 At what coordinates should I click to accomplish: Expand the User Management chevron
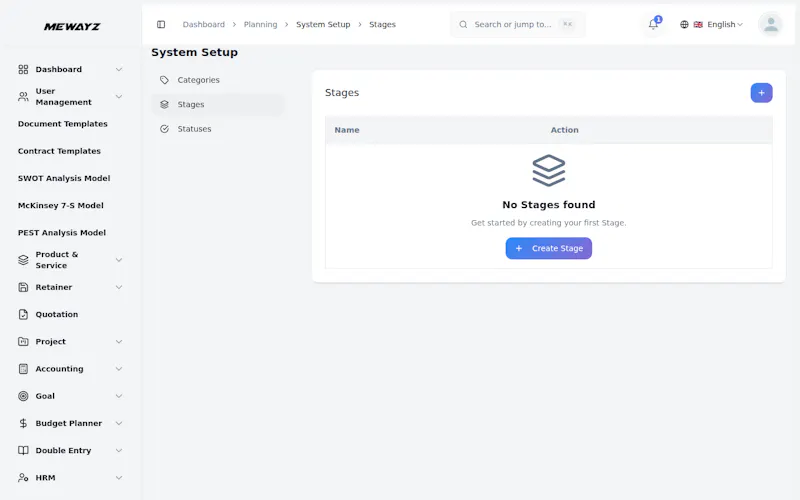click(x=119, y=96)
